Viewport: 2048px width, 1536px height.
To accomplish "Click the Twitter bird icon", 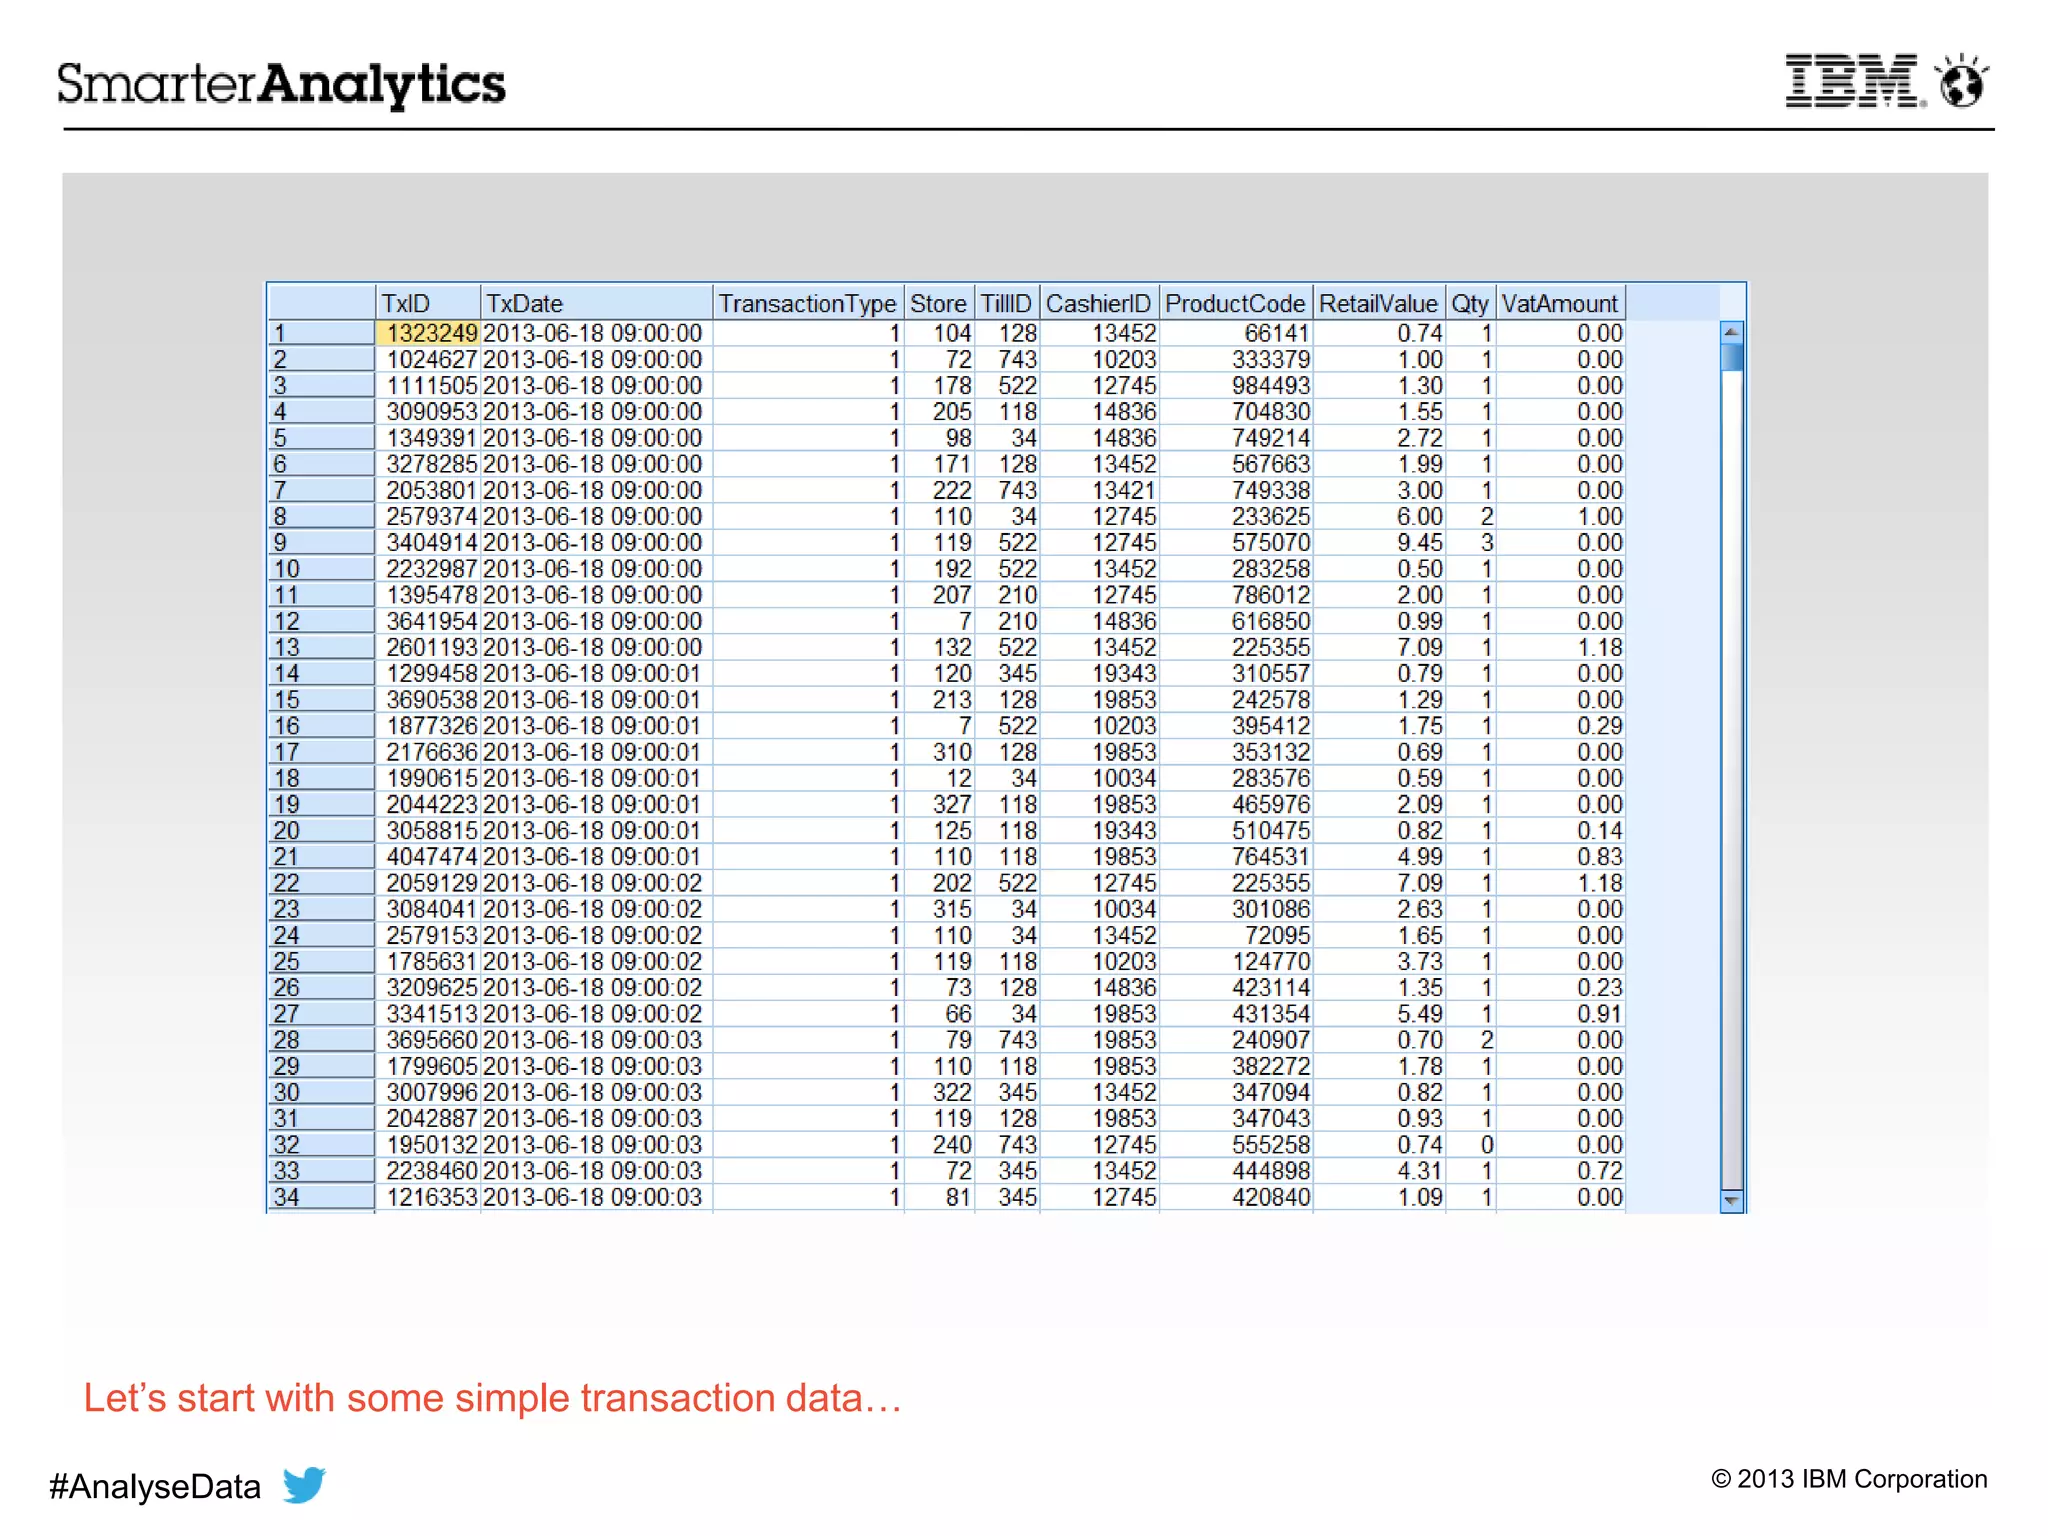I will (x=304, y=1484).
